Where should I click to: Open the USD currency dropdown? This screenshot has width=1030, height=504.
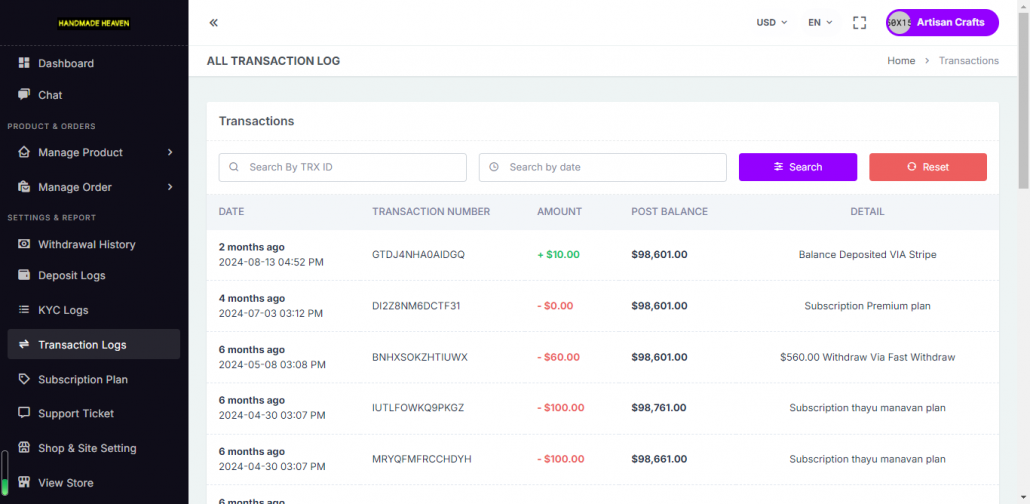click(x=771, y=22)
